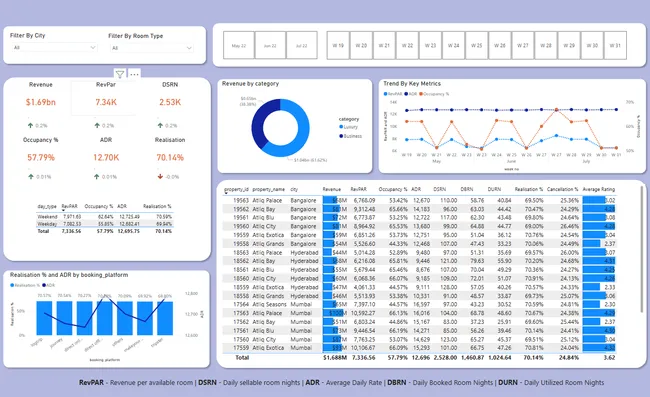Select week W 21 slicer tile
The image size is (650, 397).
click(384, 45)
